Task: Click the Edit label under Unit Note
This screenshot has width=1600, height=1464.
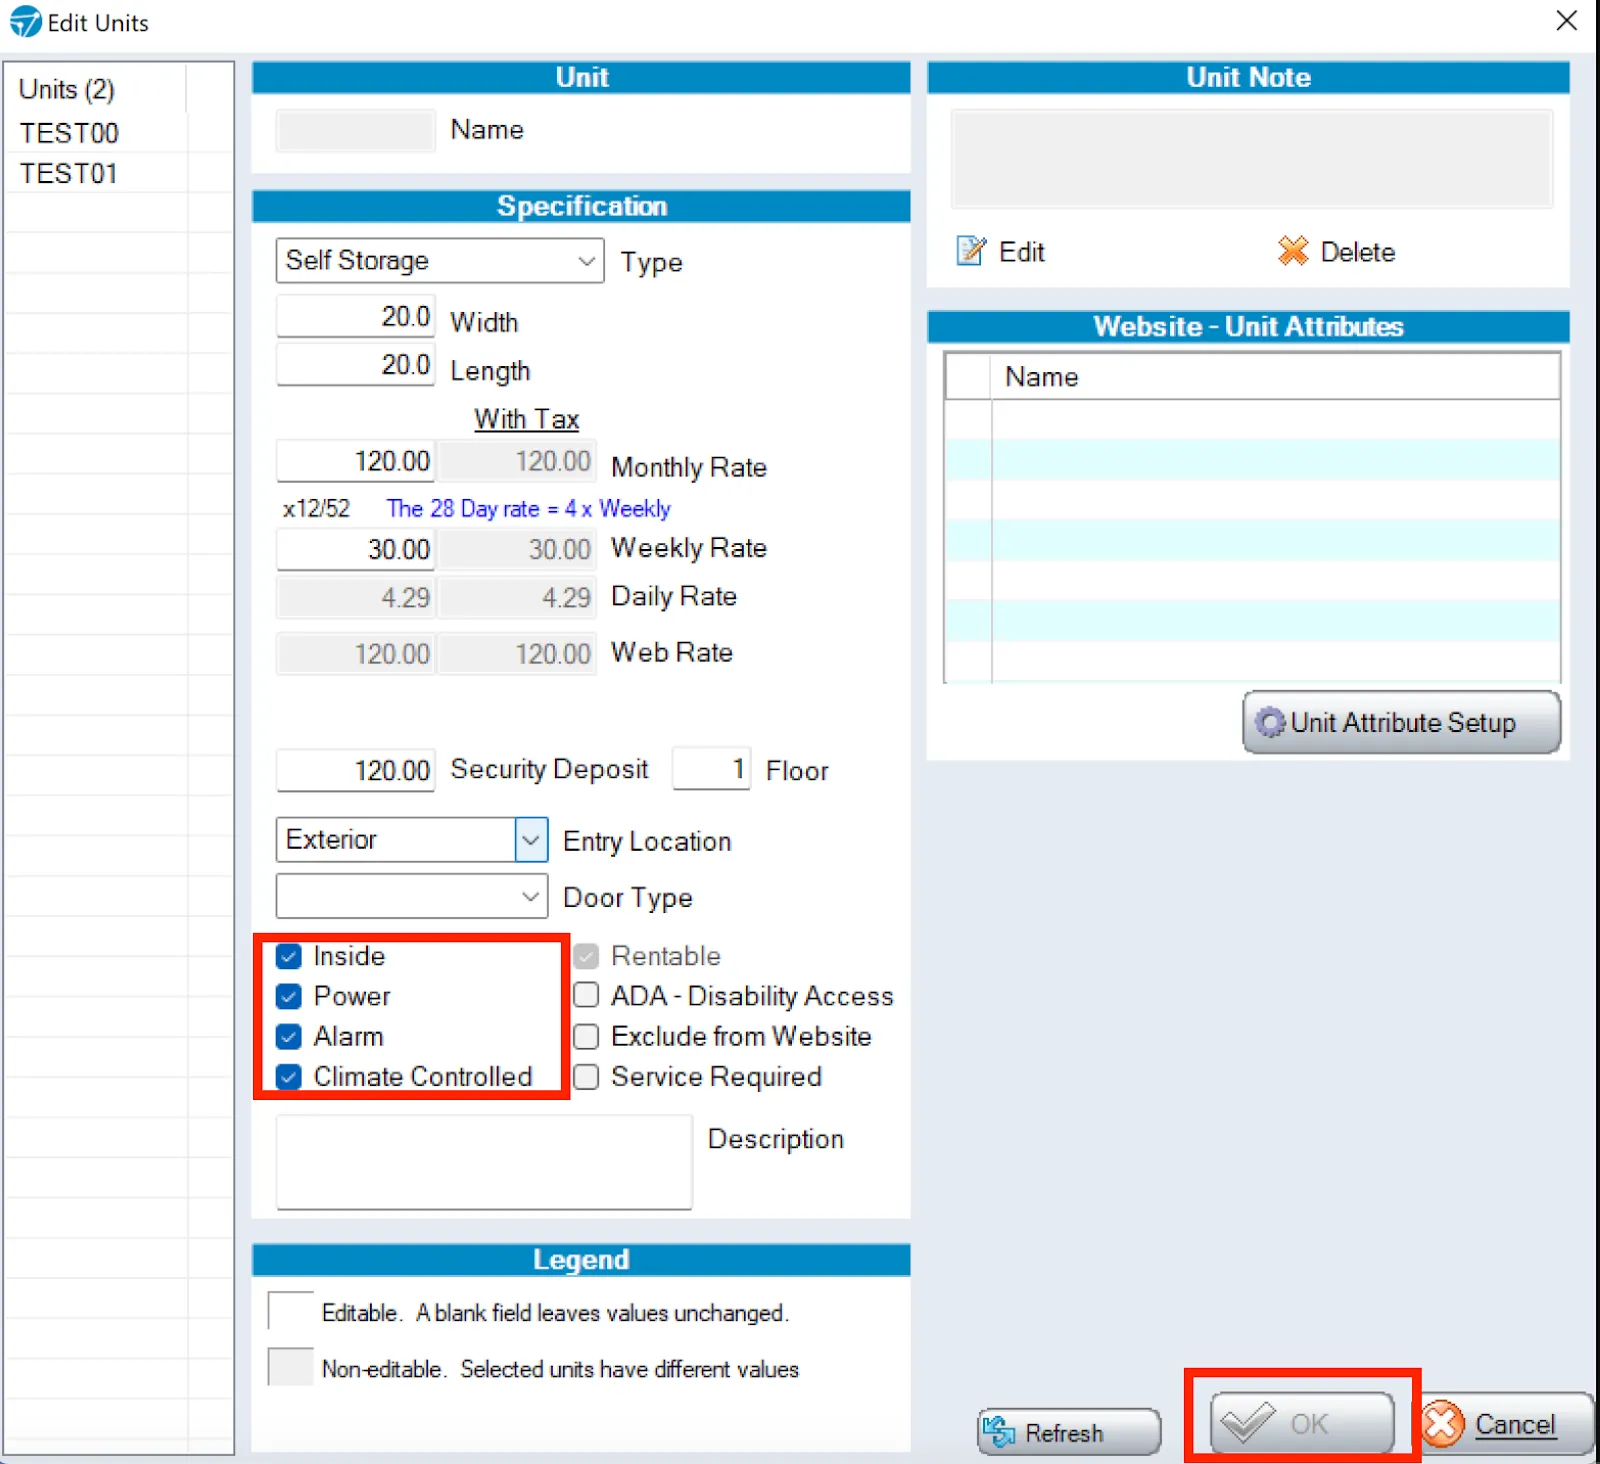Action: [1022, 252]
